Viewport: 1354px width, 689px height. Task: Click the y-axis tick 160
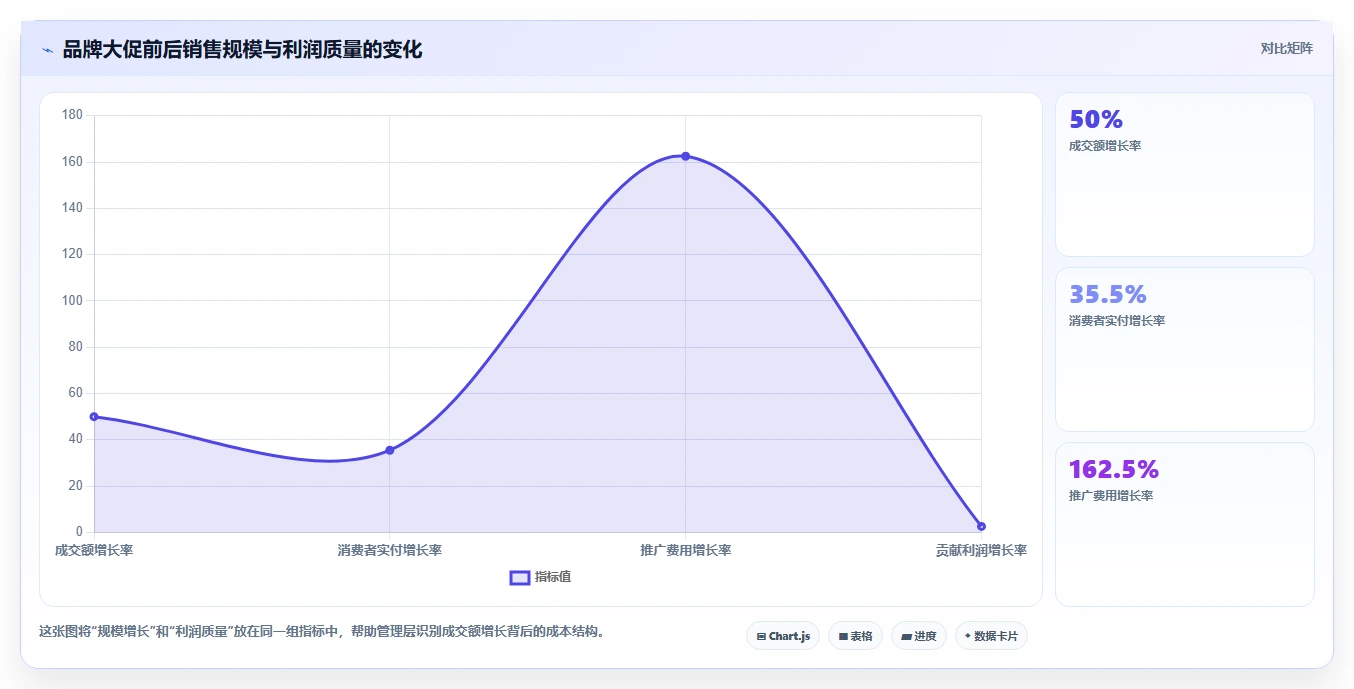(x=72, y=162)
